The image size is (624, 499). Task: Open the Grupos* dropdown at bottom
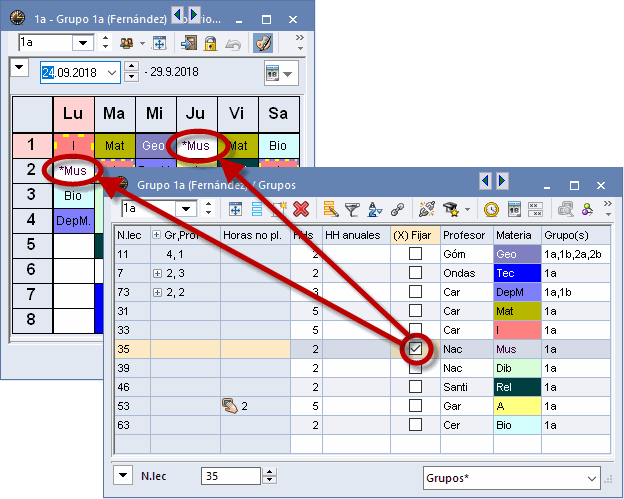[x=590, y=477]
